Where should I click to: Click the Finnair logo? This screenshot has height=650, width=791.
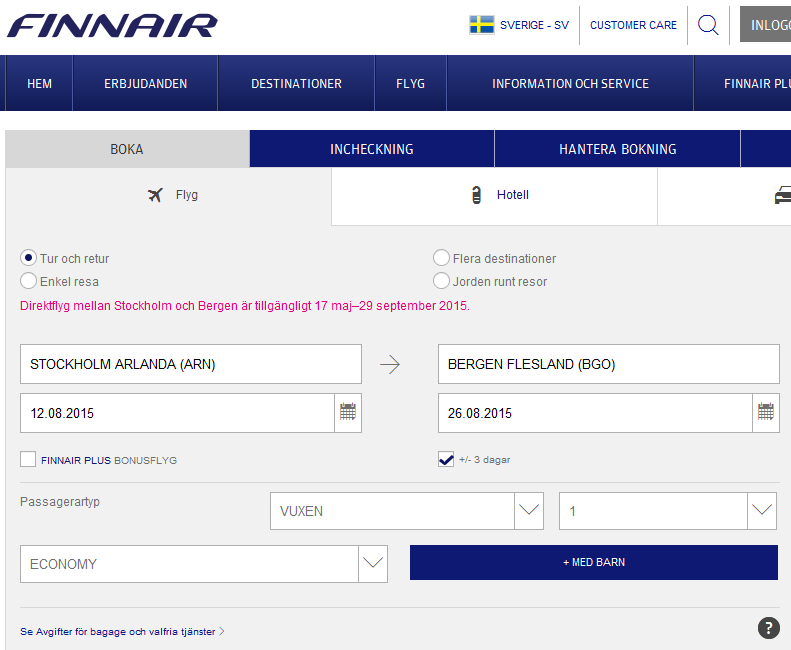click(x=112, y=25)
